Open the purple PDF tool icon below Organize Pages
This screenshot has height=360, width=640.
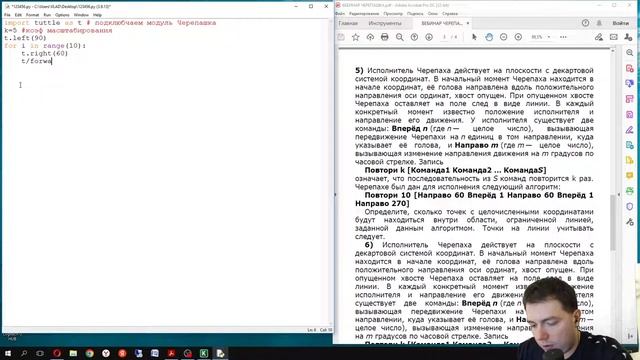pyautogui.click(x=630, y=115)
